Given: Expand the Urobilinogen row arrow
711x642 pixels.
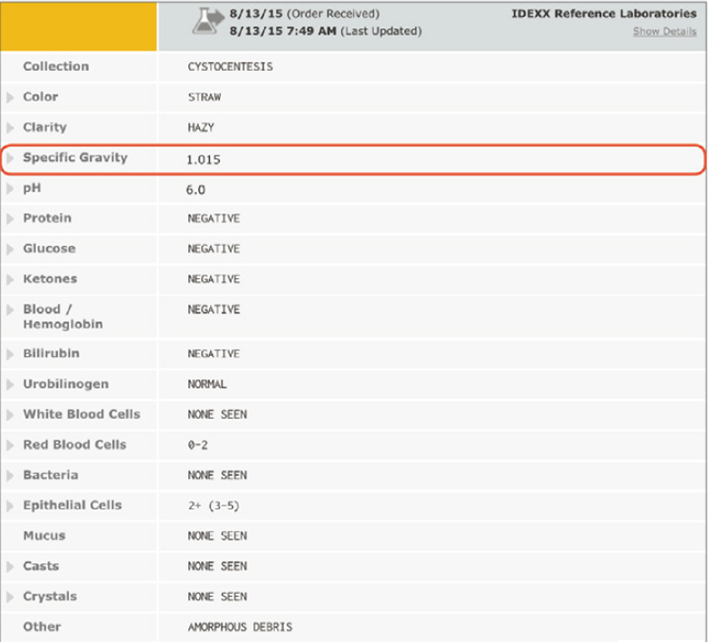Looking at the screenshot, I should 10,384.
